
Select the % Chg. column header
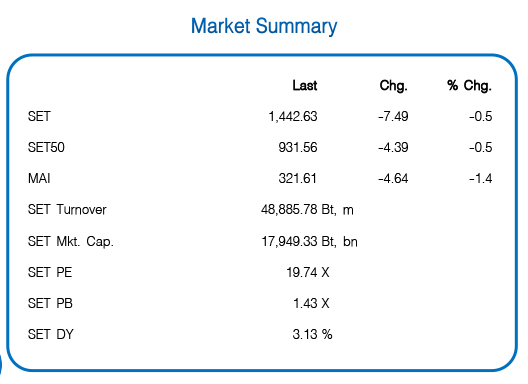point(470,86)
